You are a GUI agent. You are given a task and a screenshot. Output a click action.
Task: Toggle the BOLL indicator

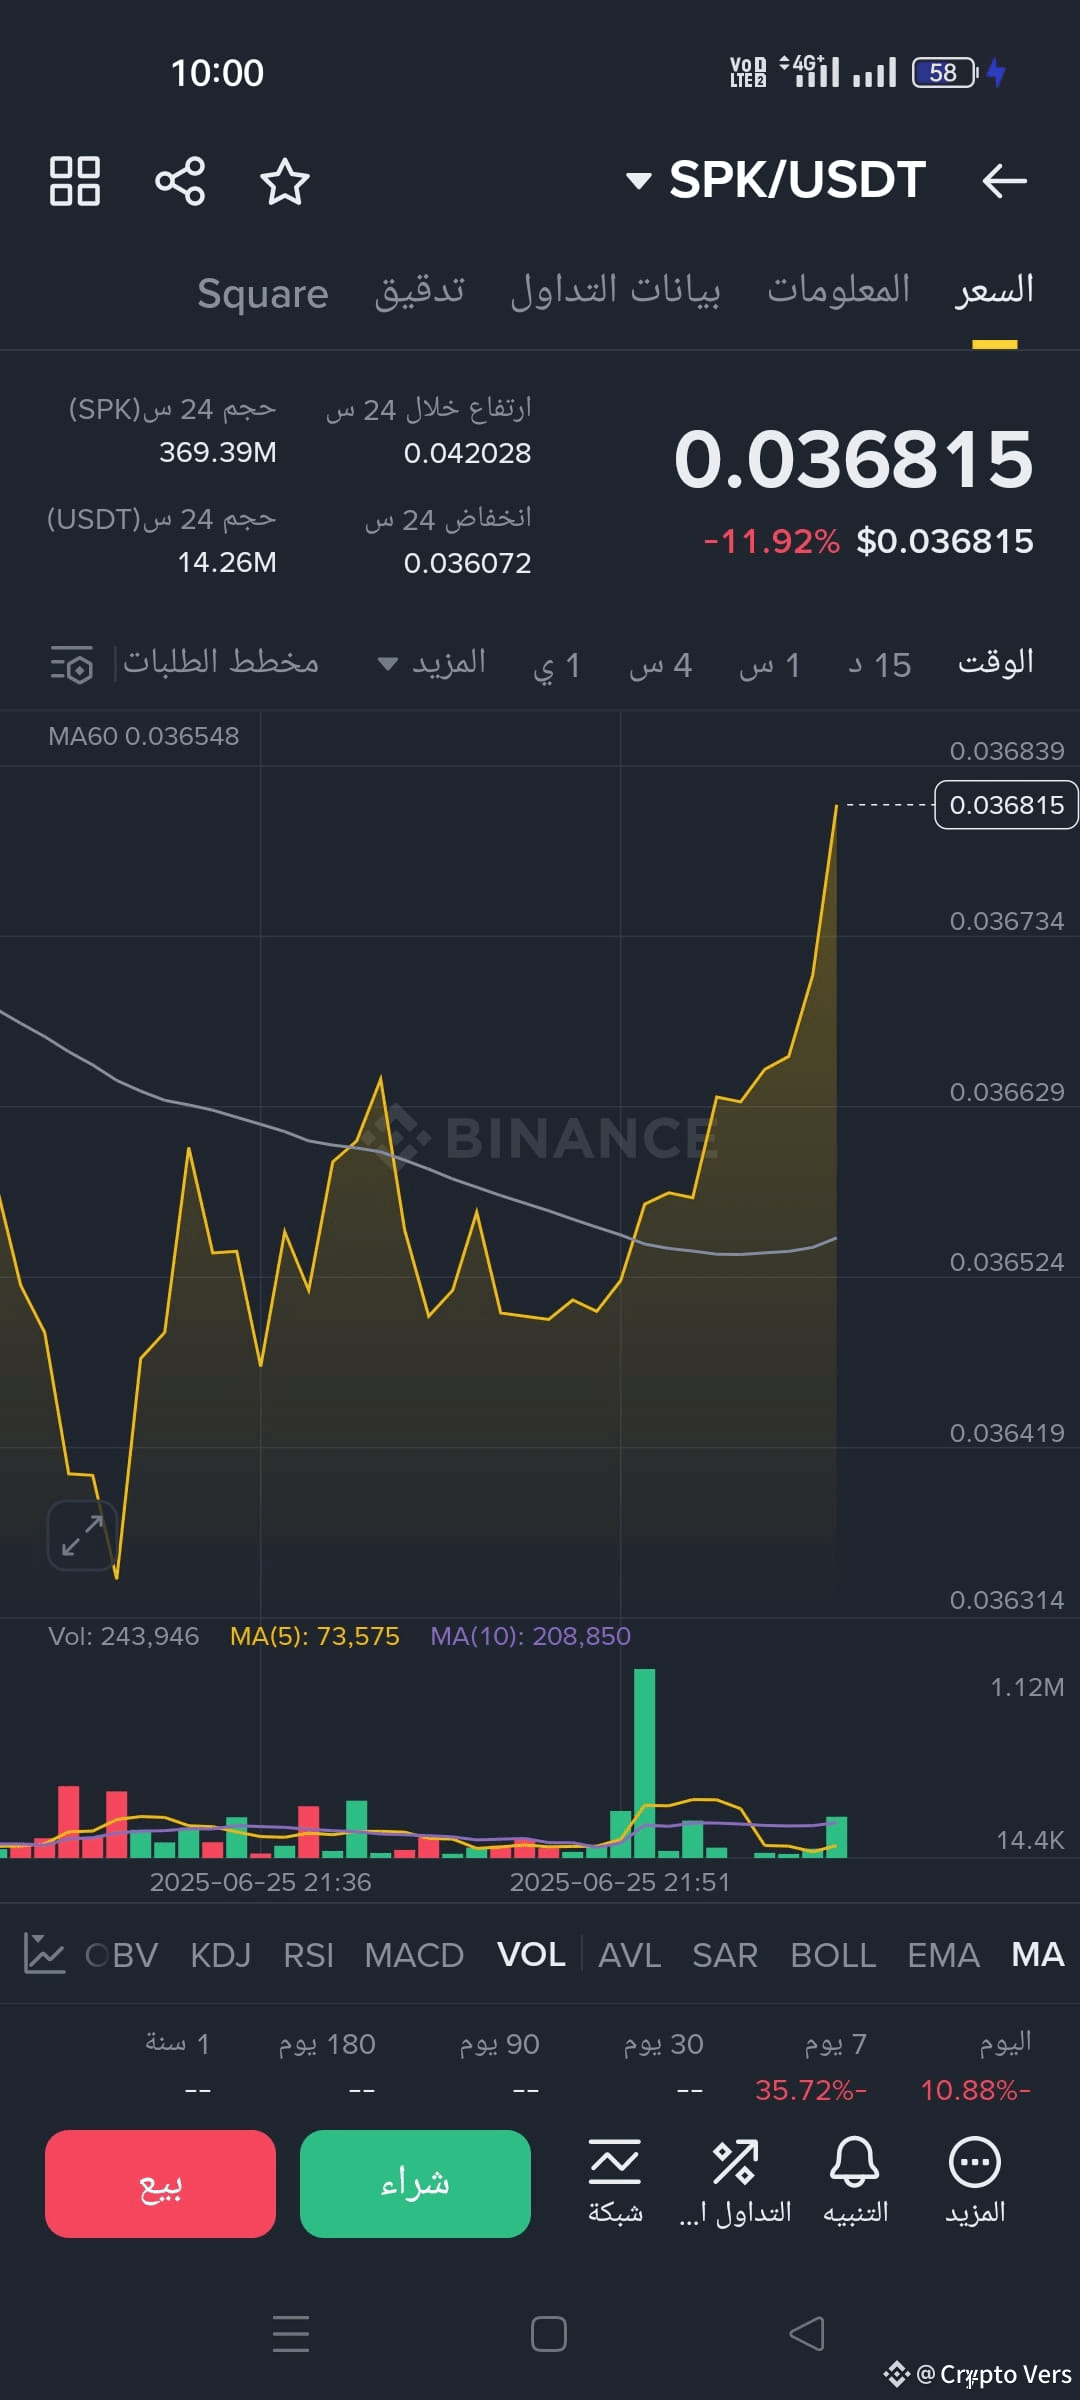pos(833,1955)
